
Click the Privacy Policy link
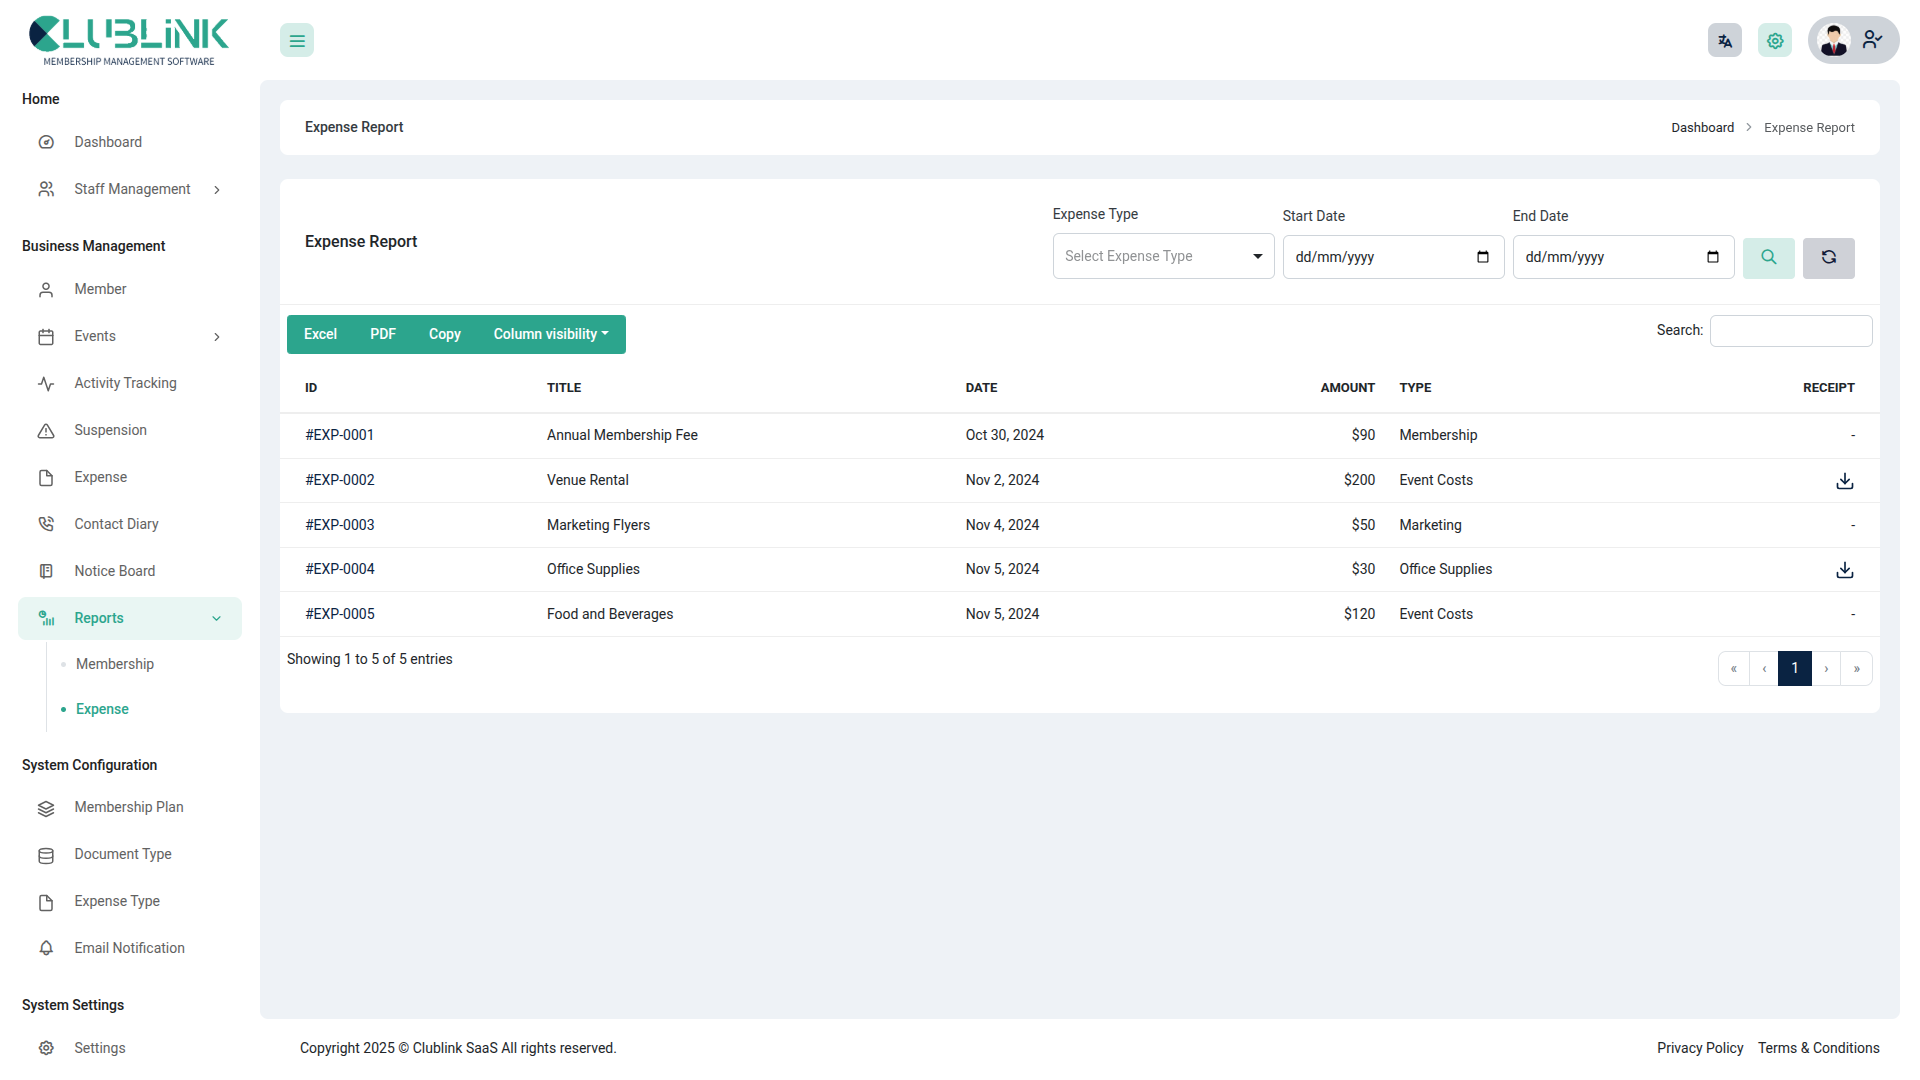point(1699,1048)
